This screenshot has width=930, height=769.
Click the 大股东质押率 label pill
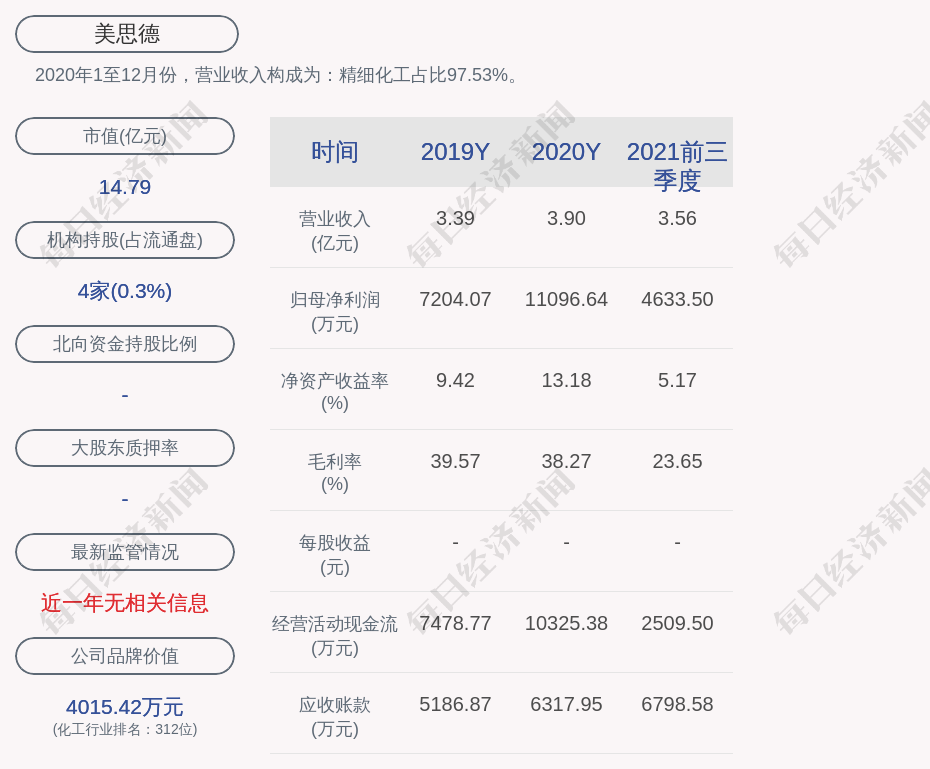(x=125, y=448)
